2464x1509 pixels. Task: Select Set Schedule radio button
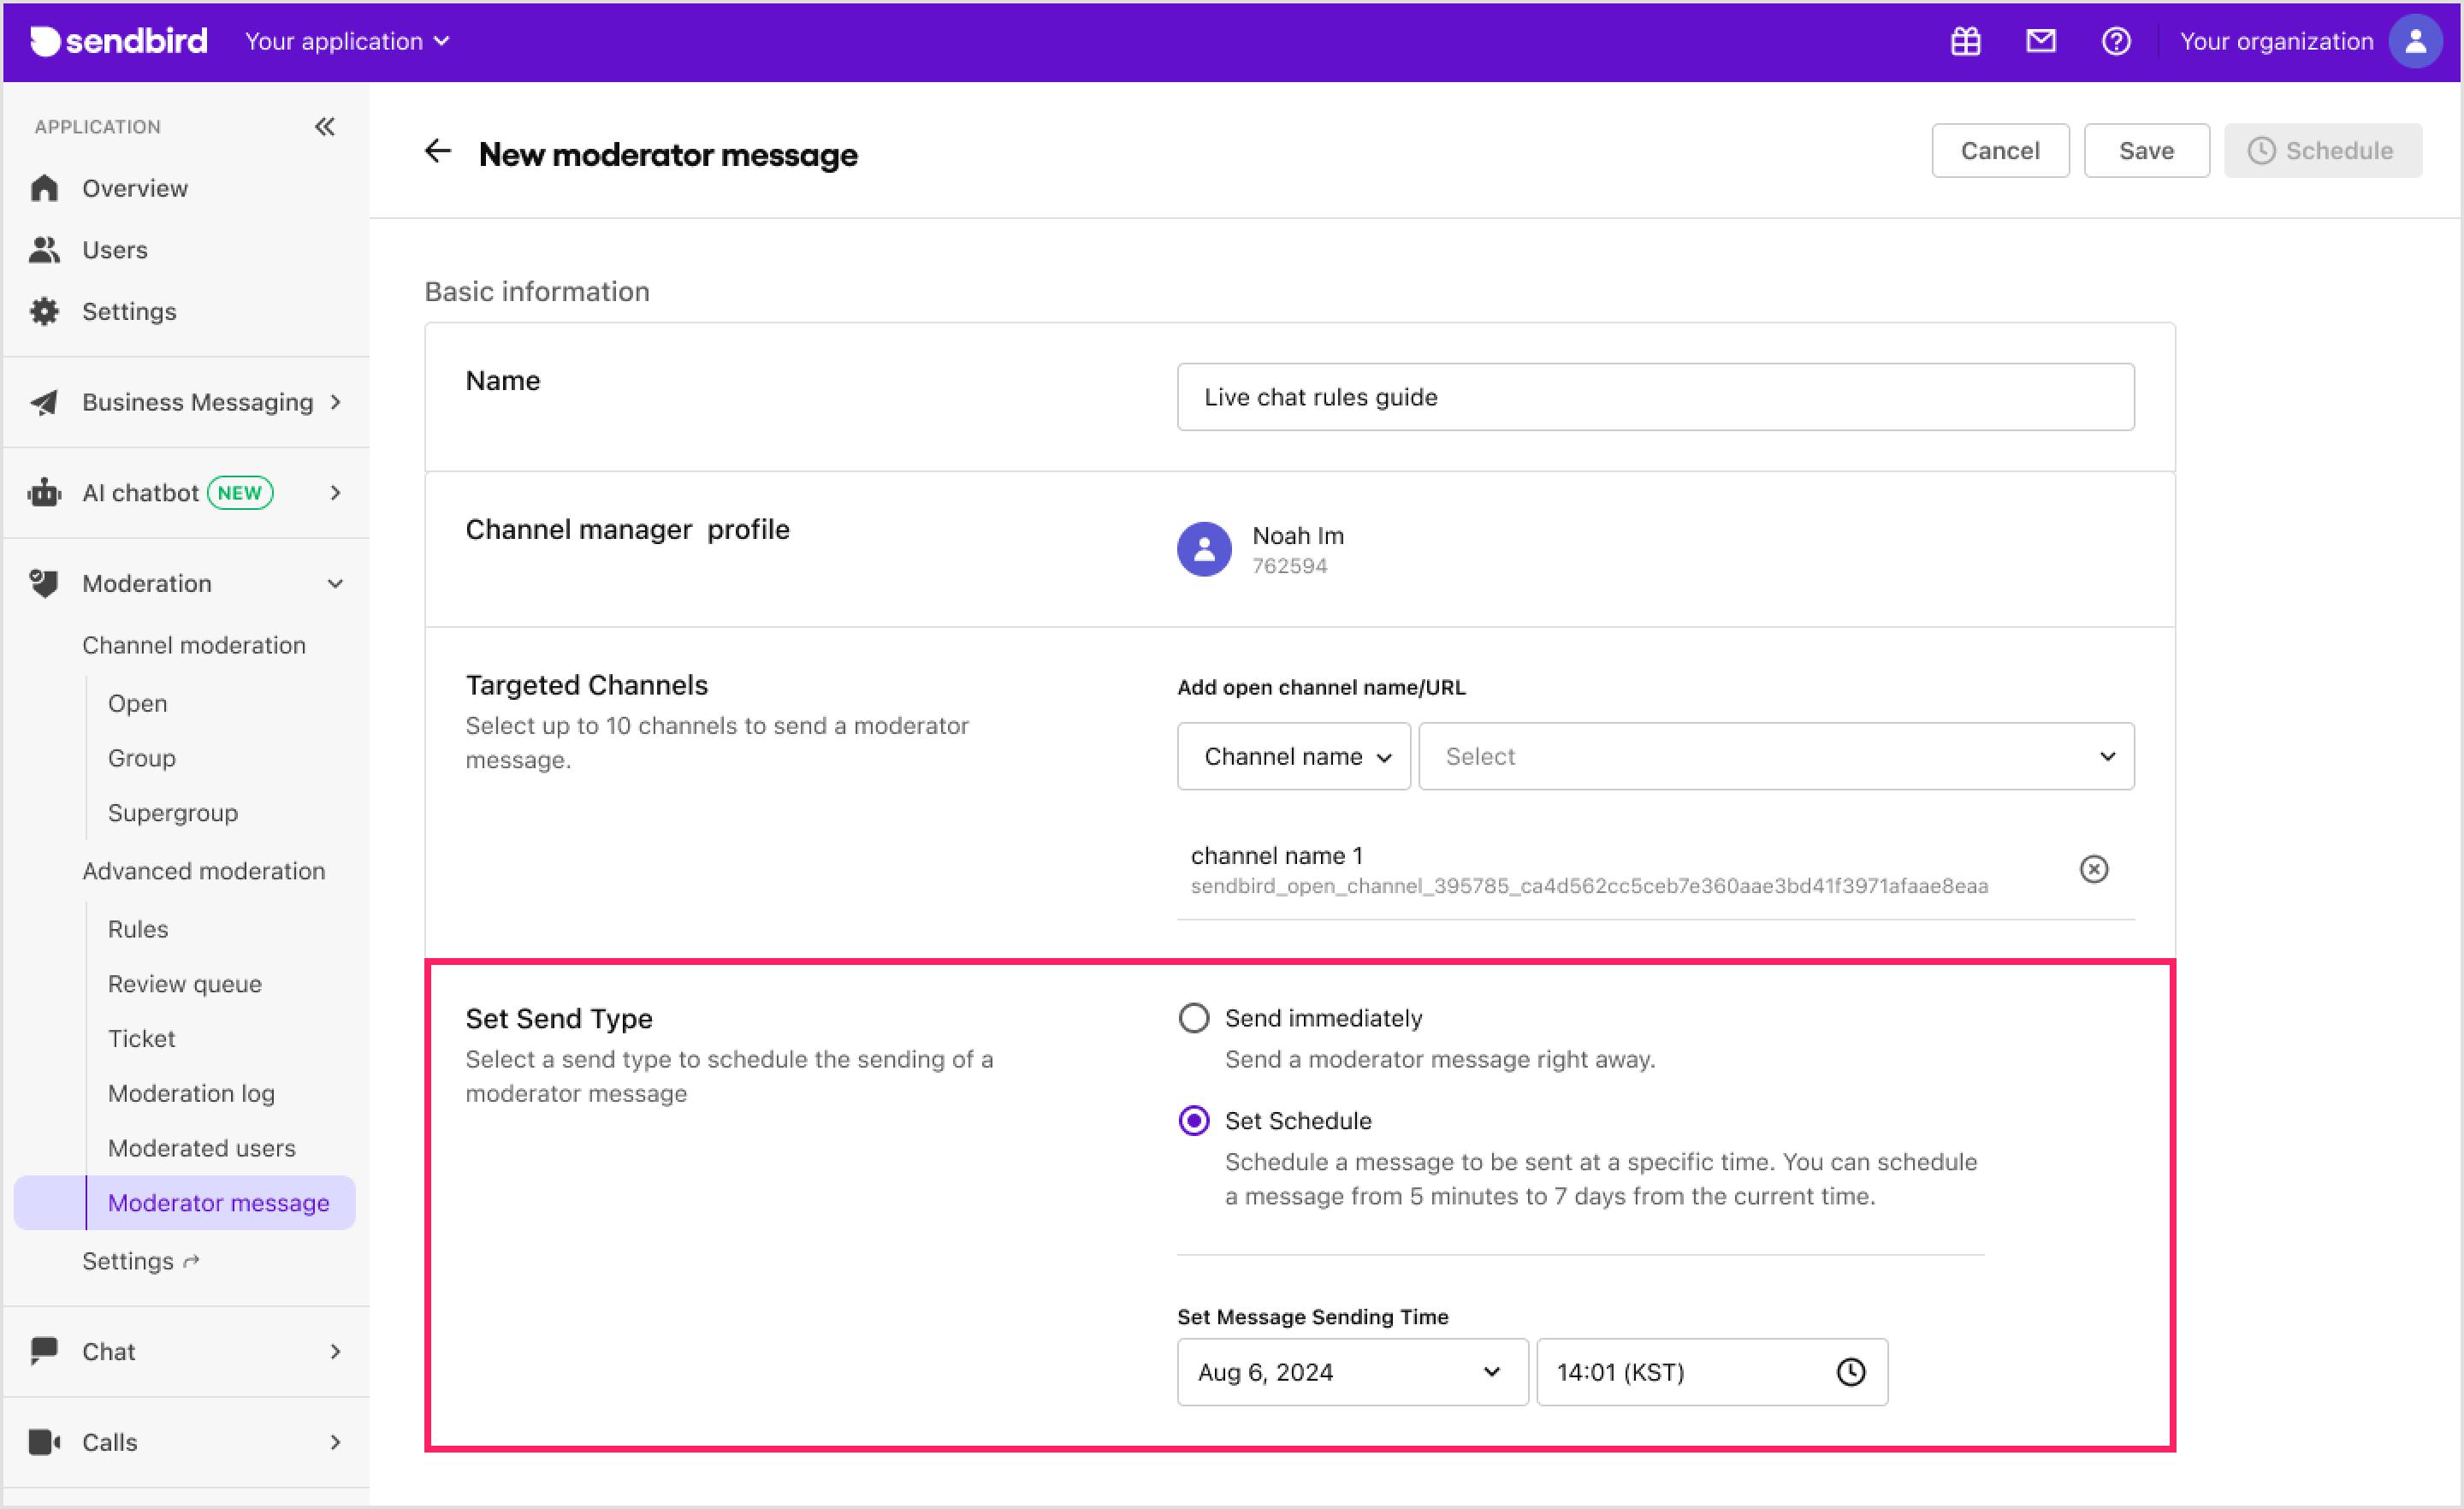pos(1194,1121)
